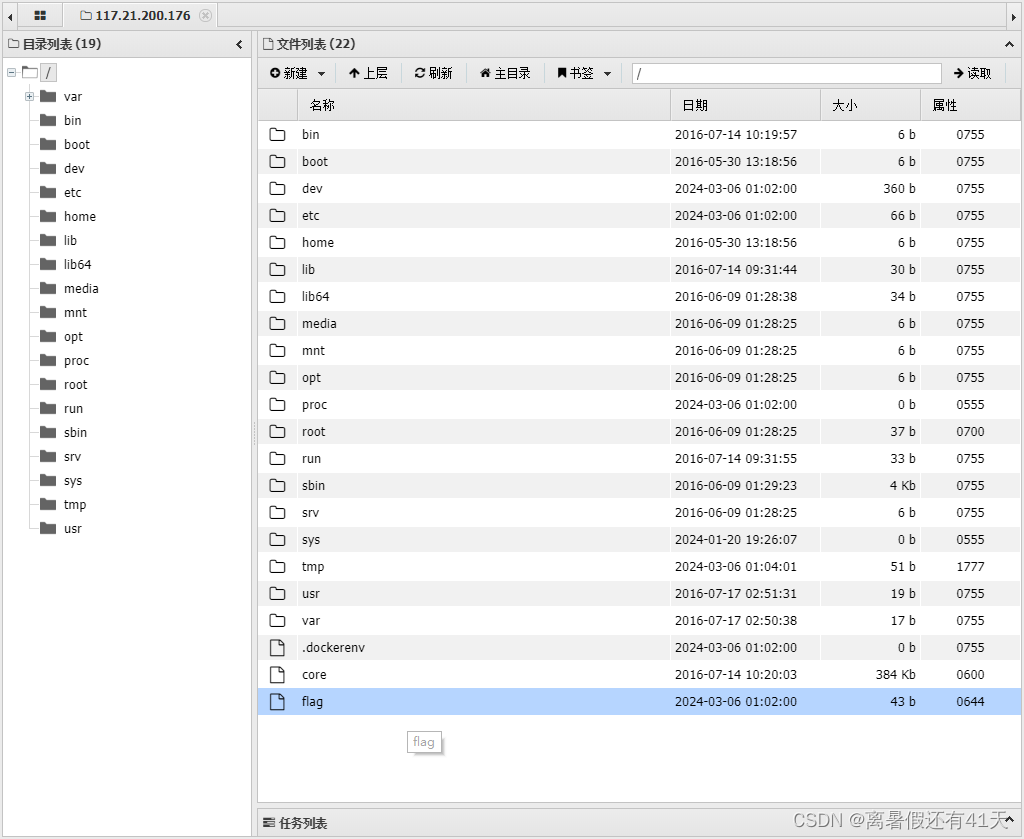Expand the 任务列表 task list panel
Screen dimensions: 1024x839
pos(1010,818)
